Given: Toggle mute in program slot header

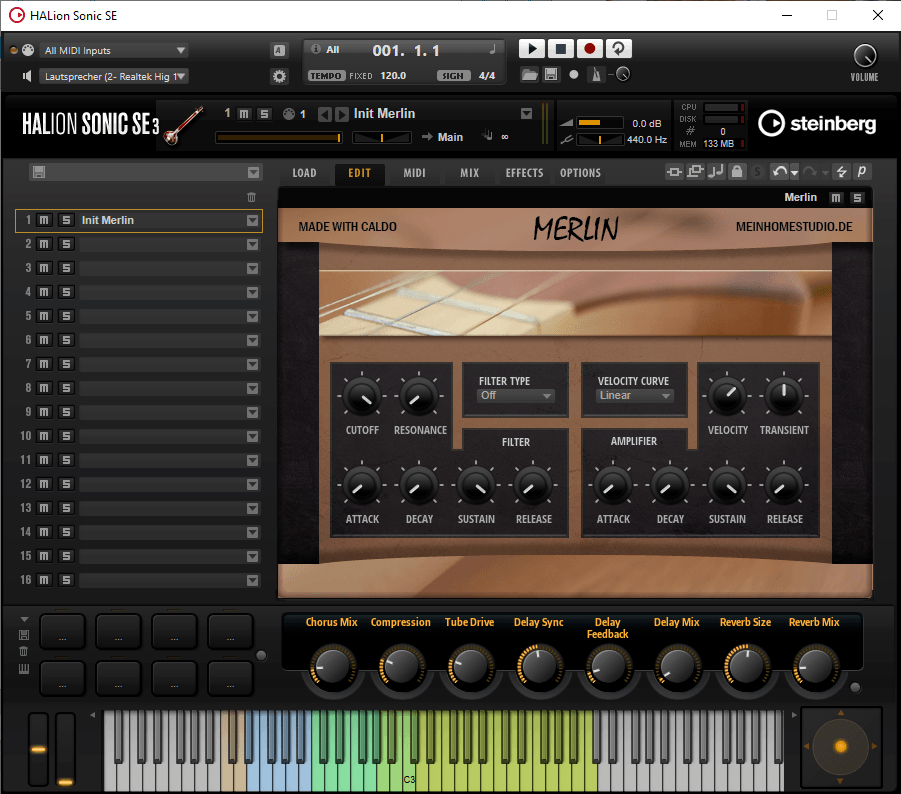Looking at the screenshot, I should 244,114.
